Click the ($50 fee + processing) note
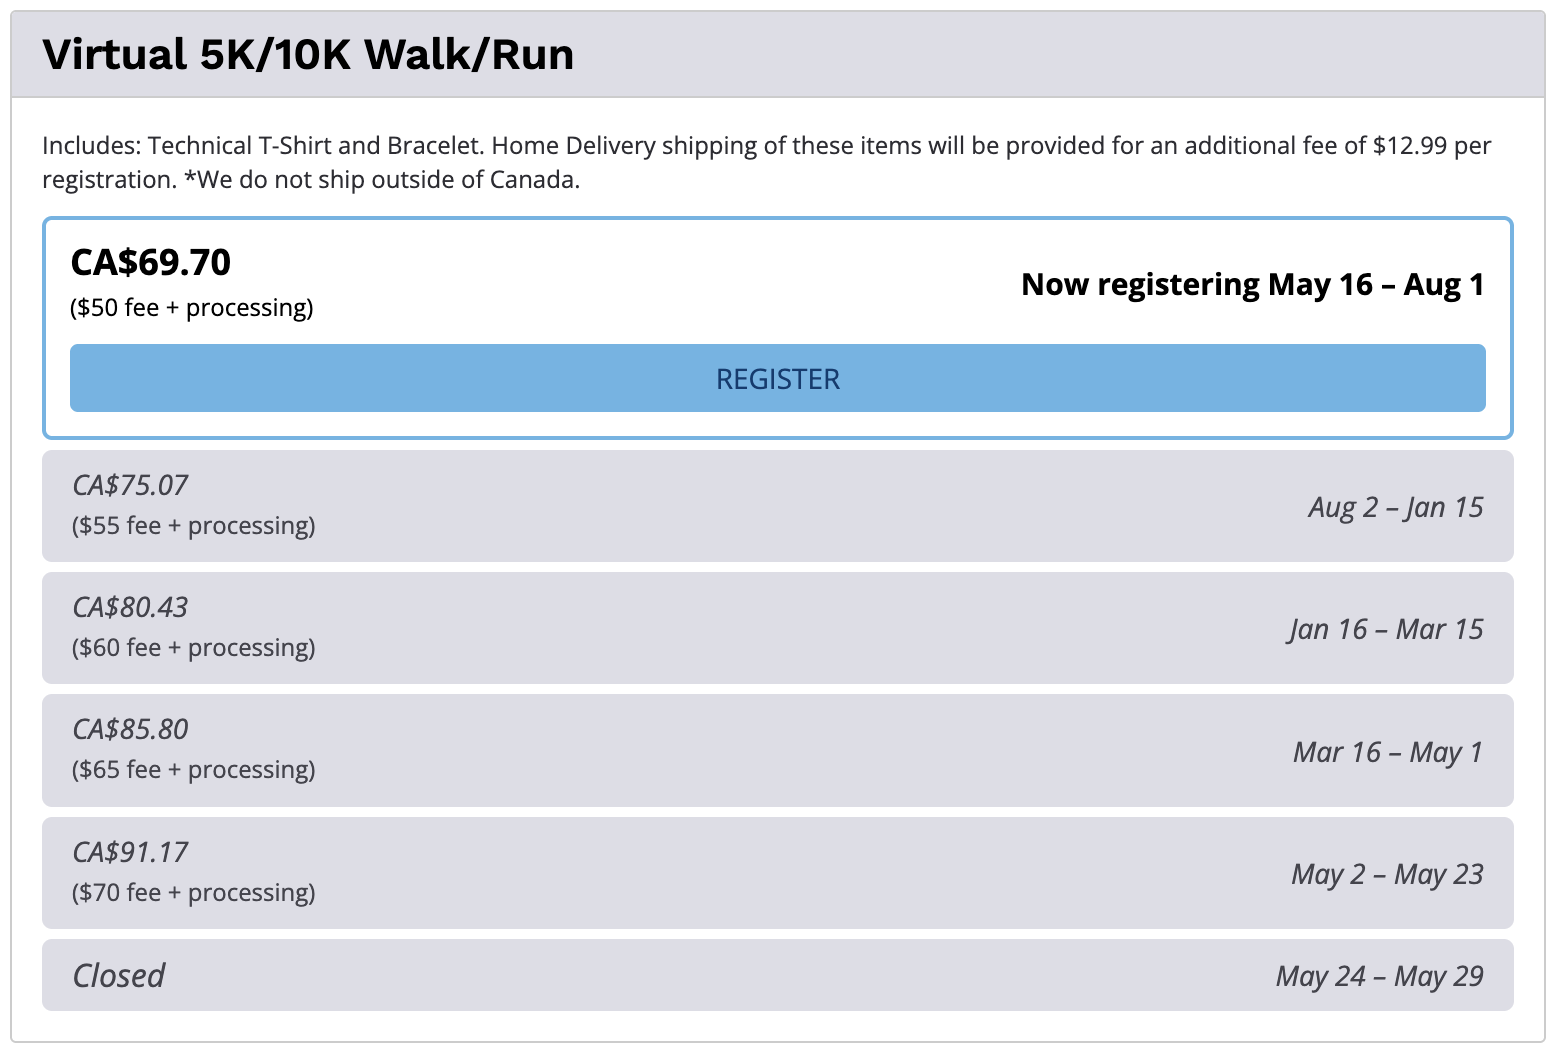1554x1052 pixels. pyautogui.click(x=192, y=308)
